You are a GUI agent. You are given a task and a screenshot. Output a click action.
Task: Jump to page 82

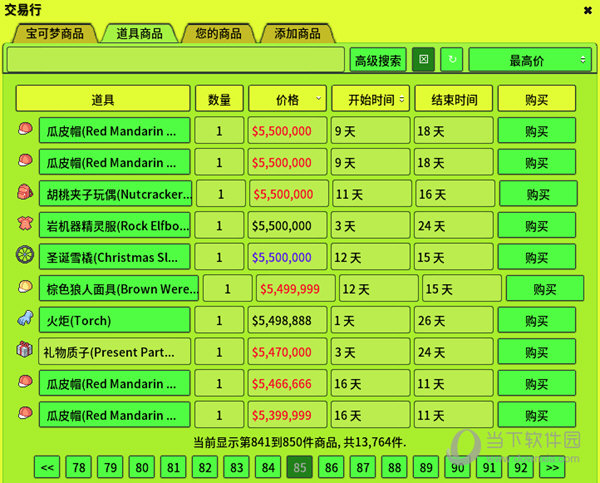pyautogui.click(x=205, y=467)
